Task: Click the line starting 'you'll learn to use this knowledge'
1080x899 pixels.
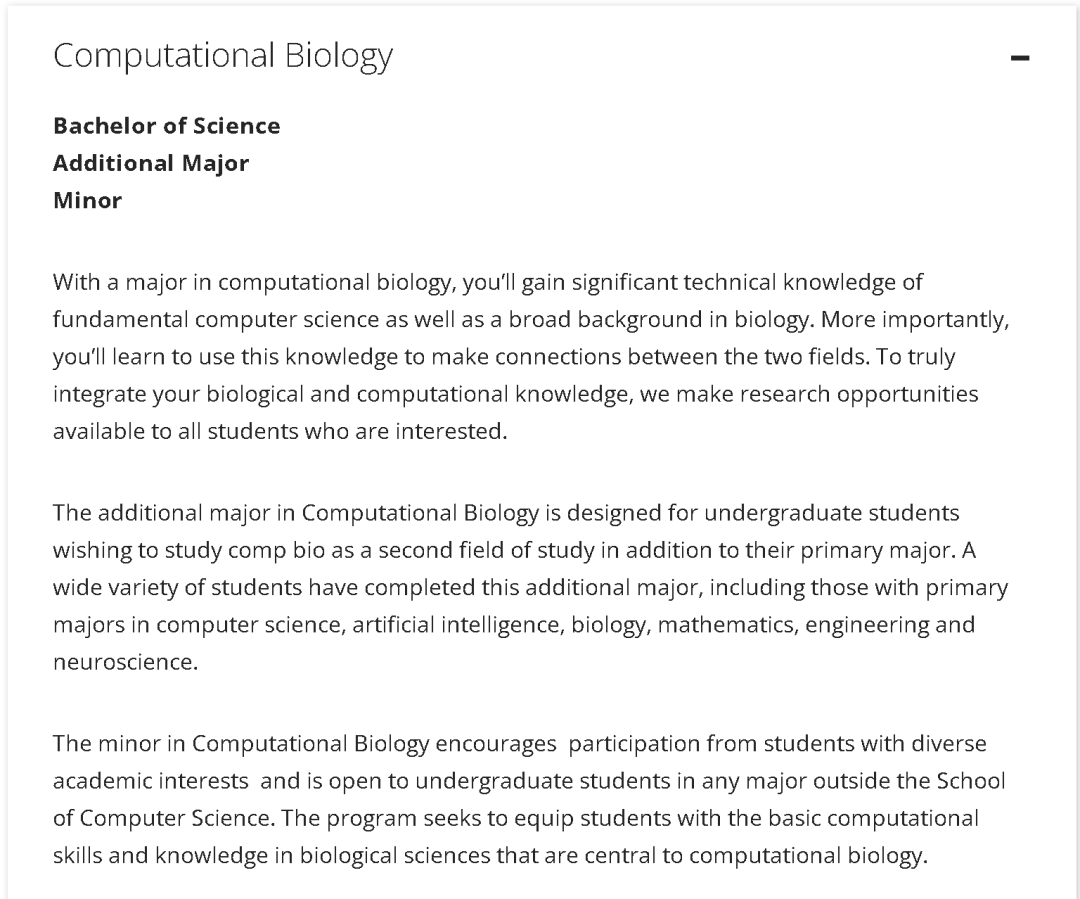Action: [504, 357]
